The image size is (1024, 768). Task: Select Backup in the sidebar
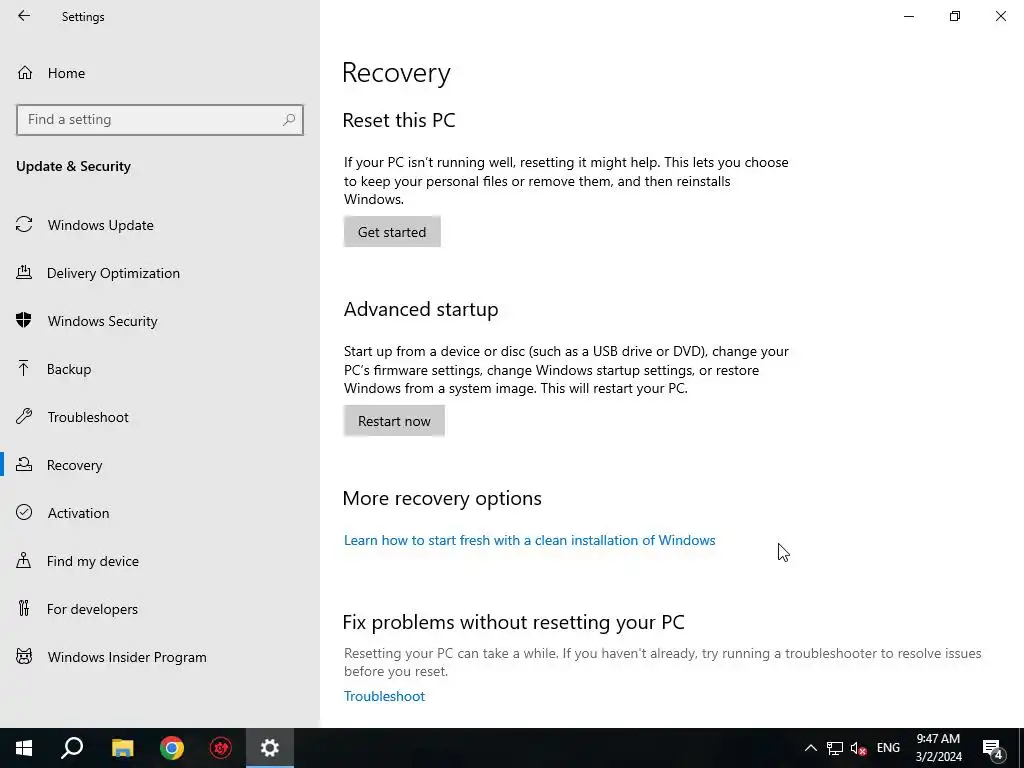[x=160, y=369]
